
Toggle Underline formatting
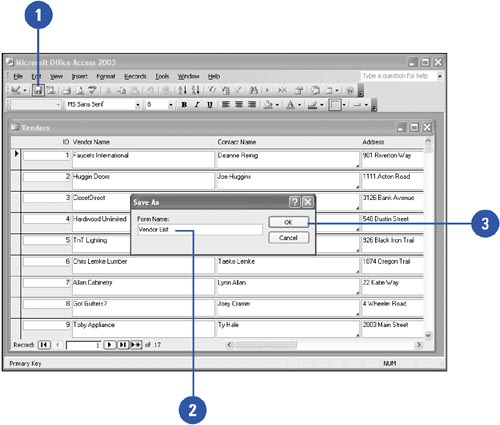tap(210, 105)
